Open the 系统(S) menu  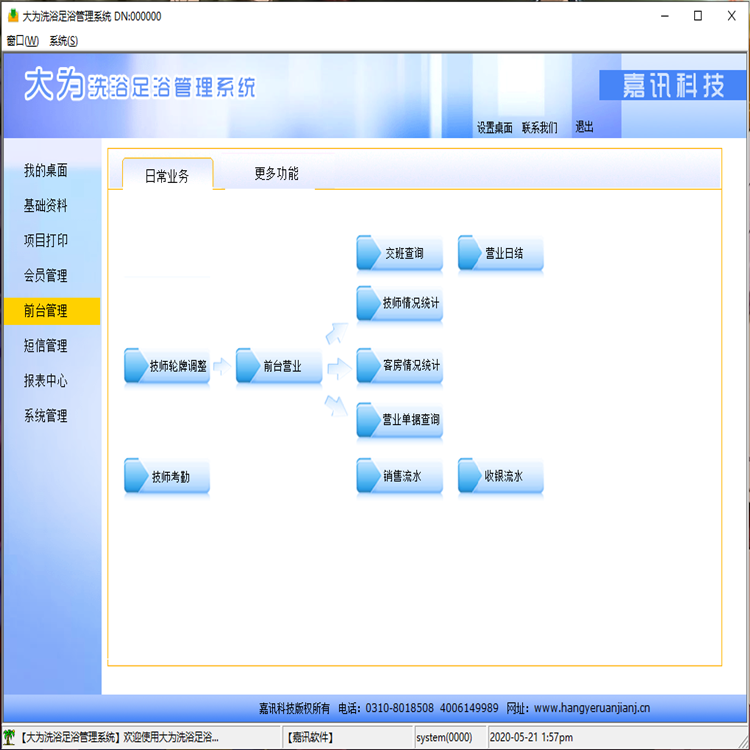point(63,41)
